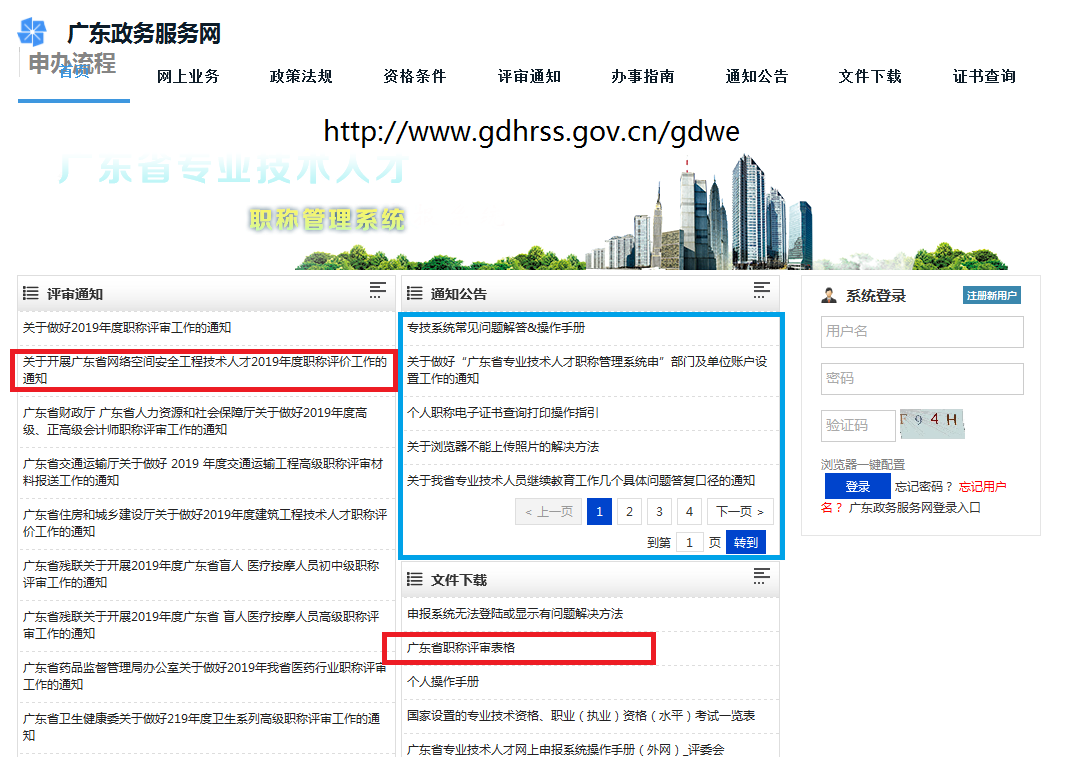1090x757 pixels.
Task: Open the 资格条件 menu
Action: [x=415, y=76]
